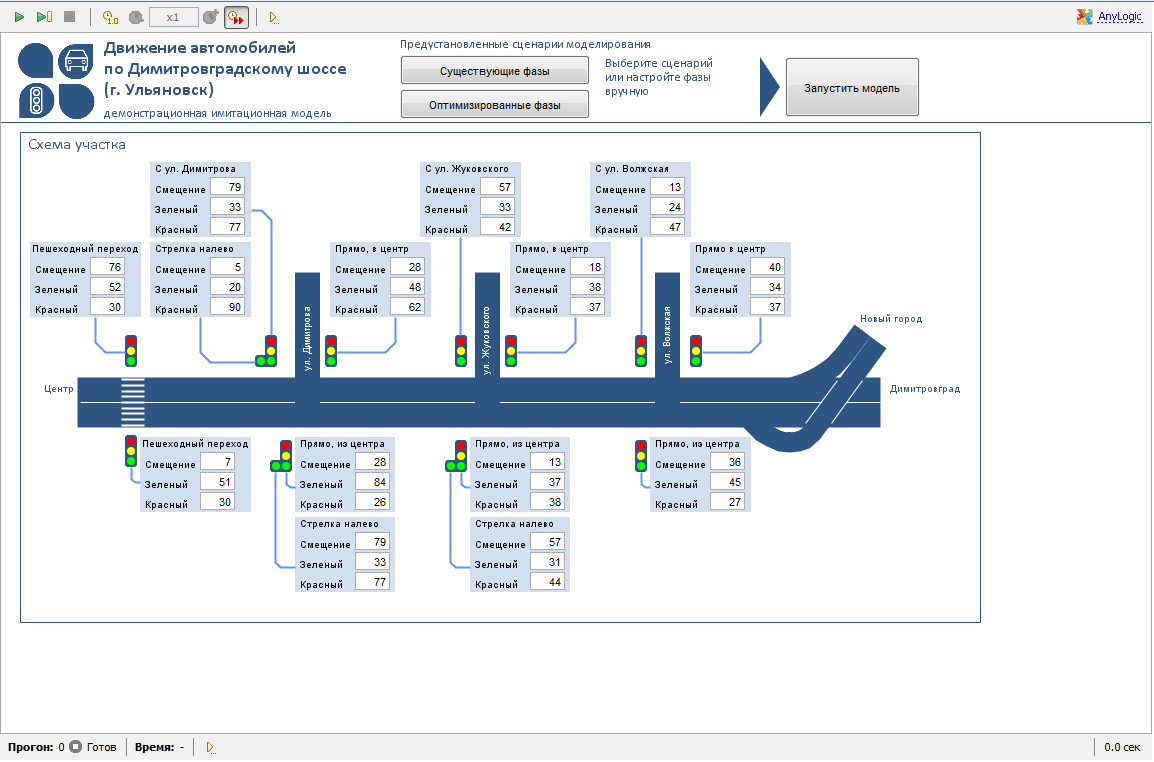Toggle virtual time fast-forward mode icon
The width and height of the screenshot is (1154, 762).
(x=236, y=17)
